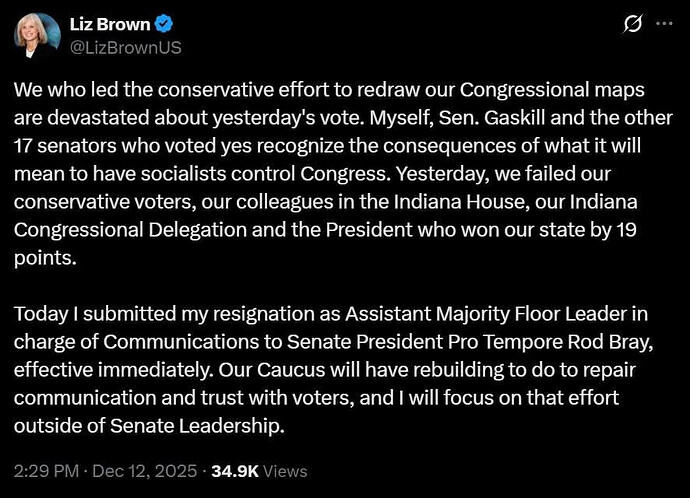
Task: Open the @LizBrownUS handle link
Action: coord(124,46)
